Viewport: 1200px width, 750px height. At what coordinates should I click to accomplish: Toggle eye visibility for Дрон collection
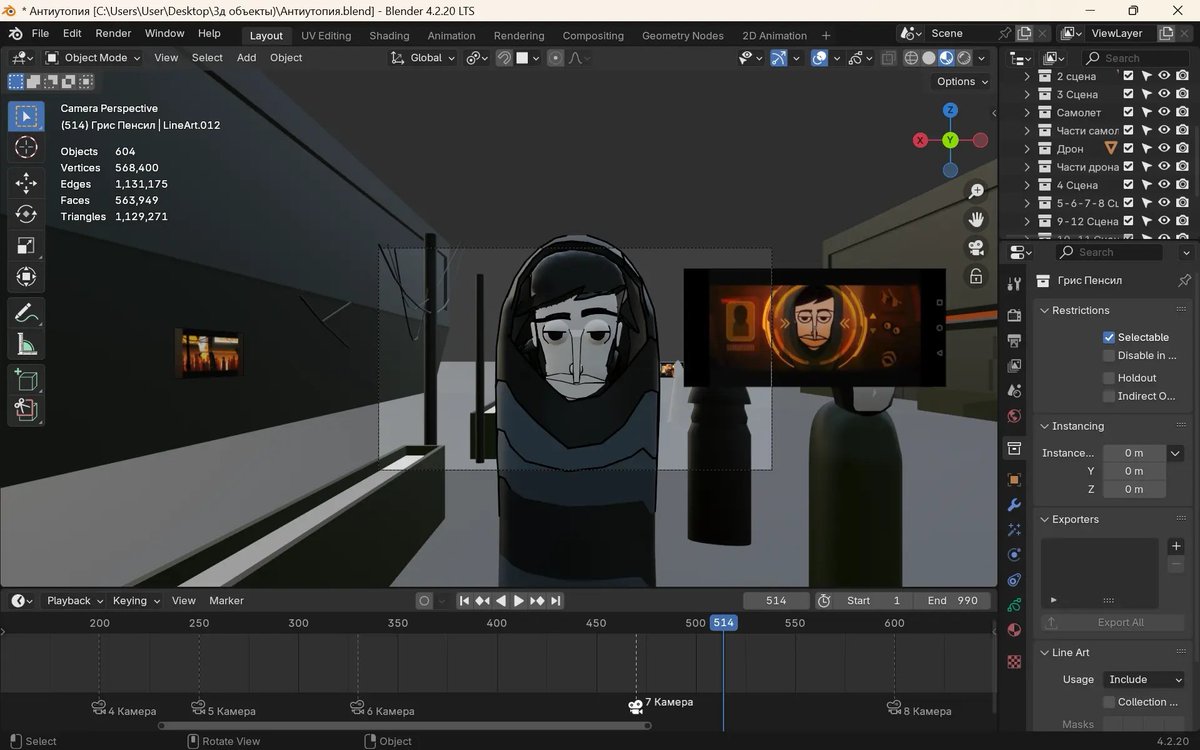coord(1164,148)
